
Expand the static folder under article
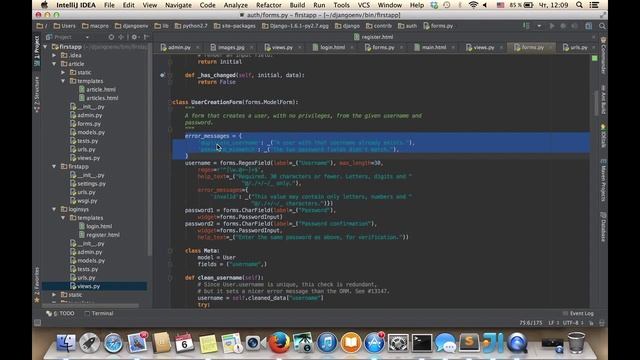click(63, 73)
